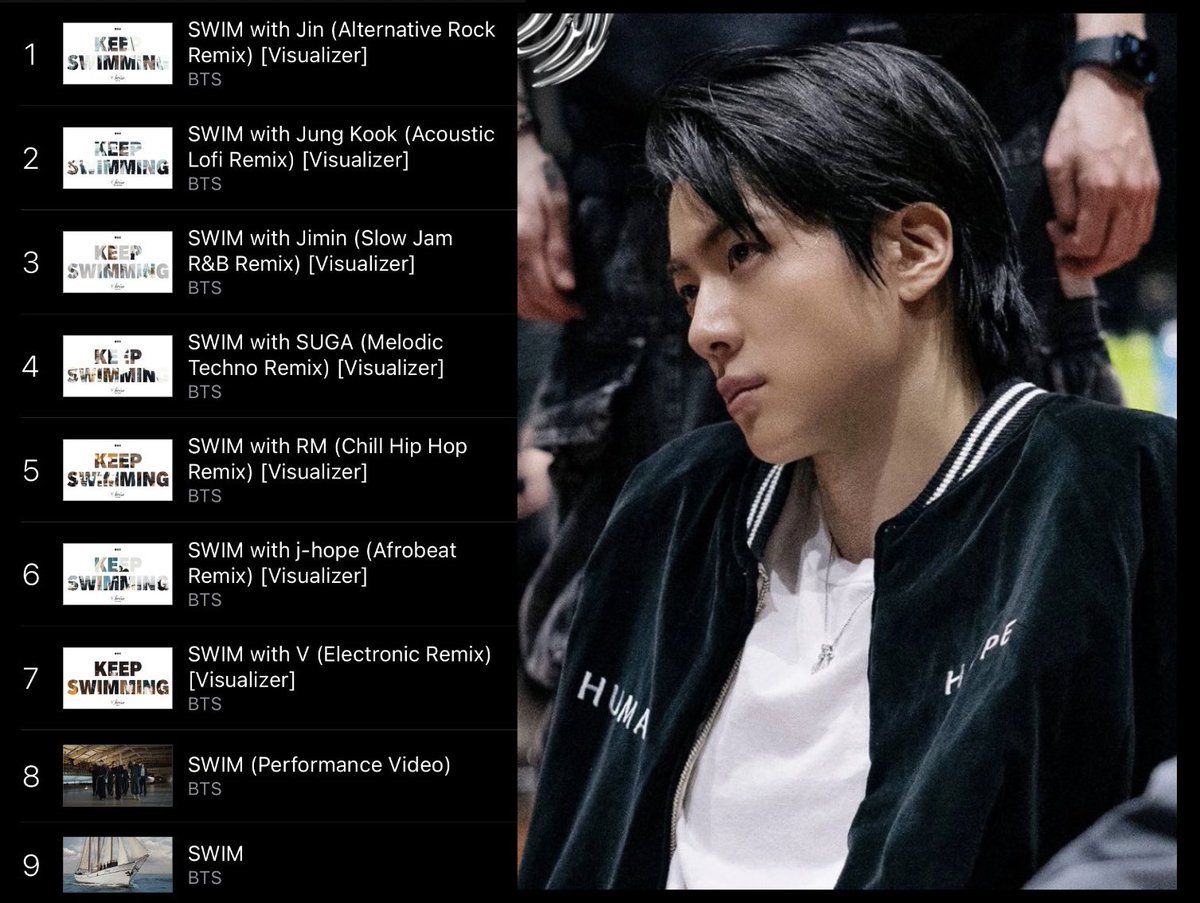Select title SWIM with V (Electronic Remix)
The image size is (1200, 903).
[x=340, y=667]
